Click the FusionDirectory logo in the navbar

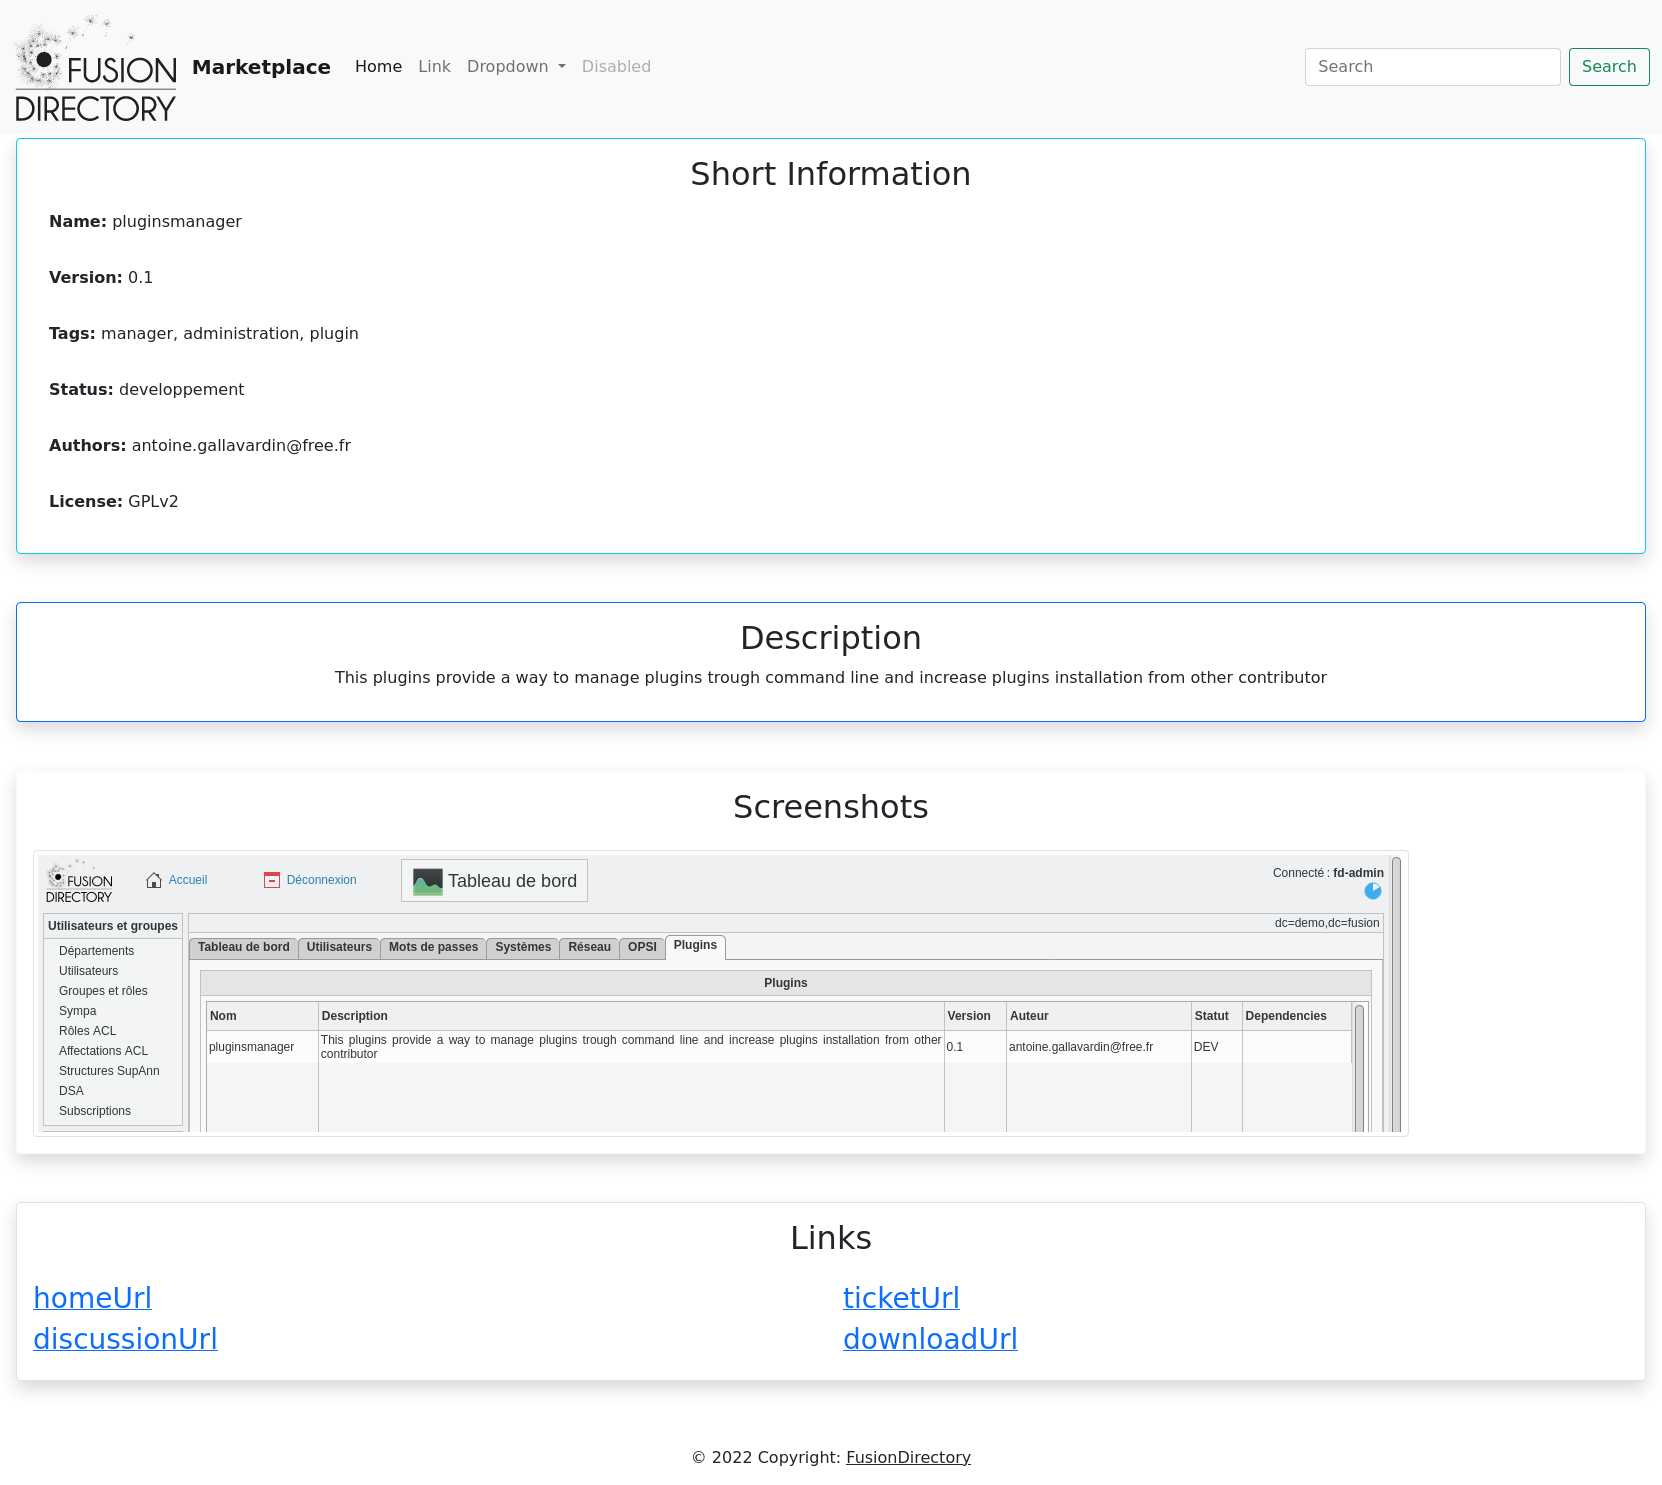click(96, 68)
